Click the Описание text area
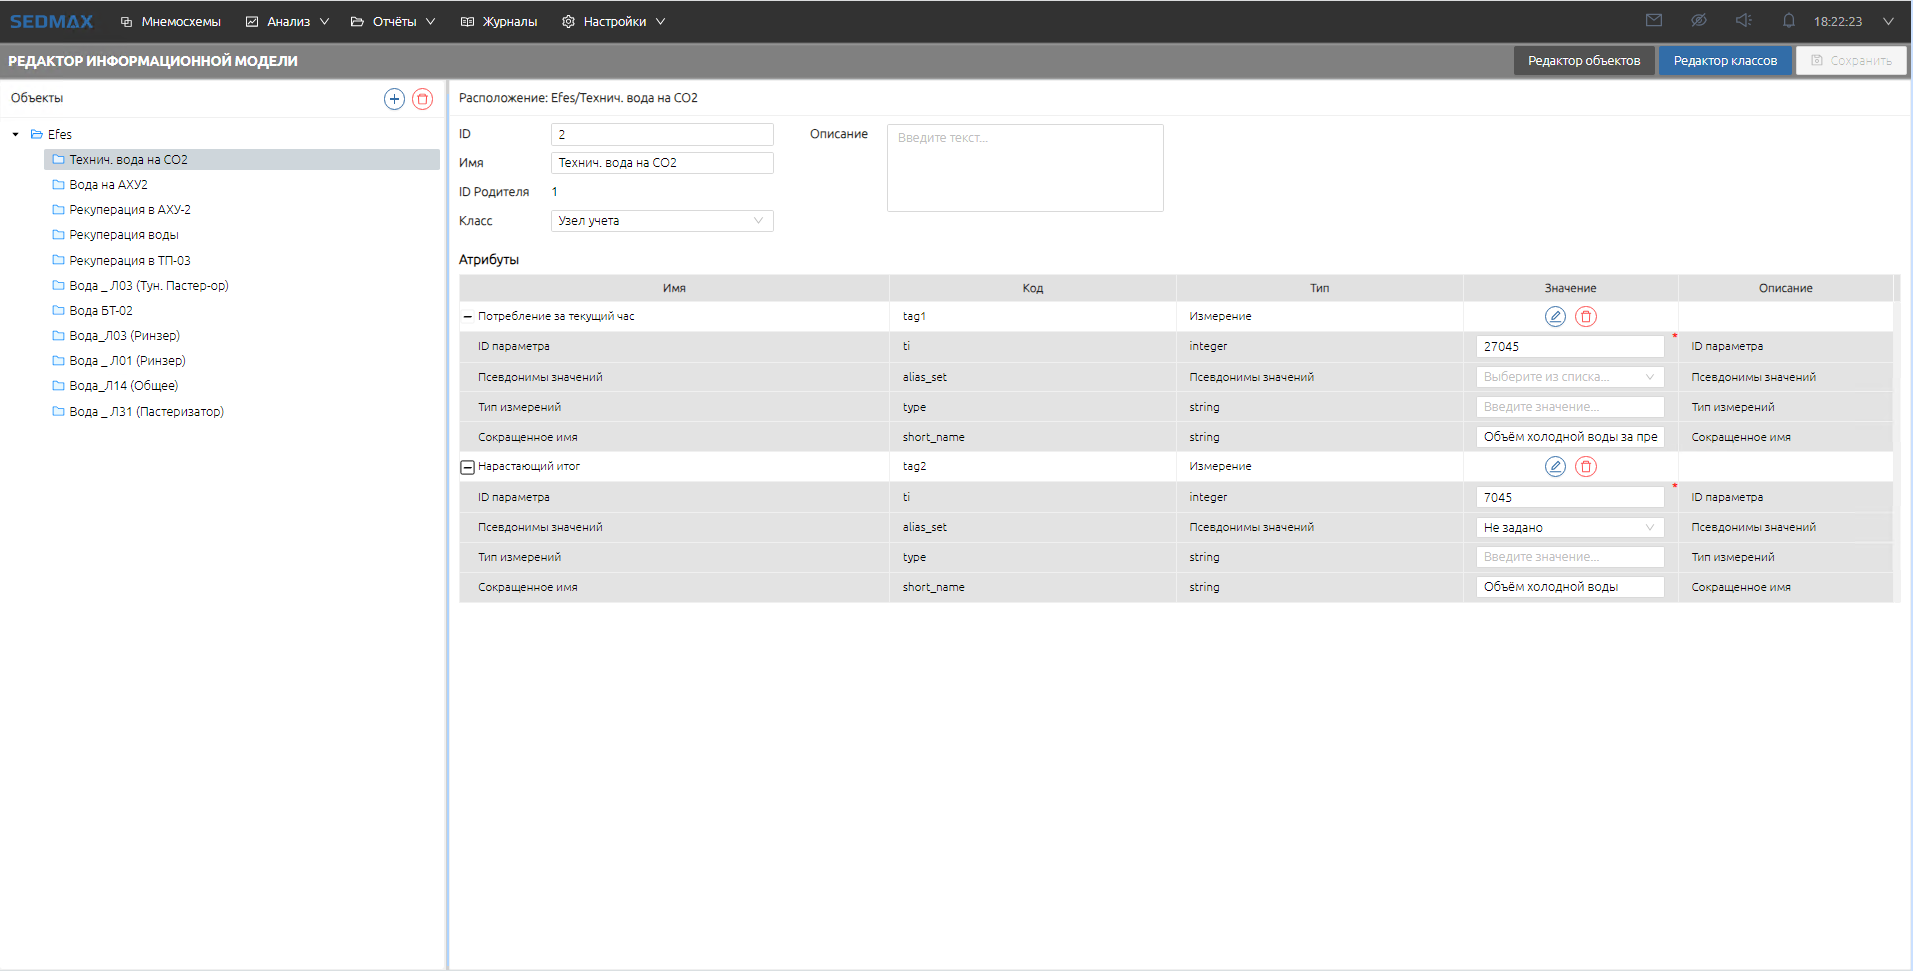 [1025, 168]
